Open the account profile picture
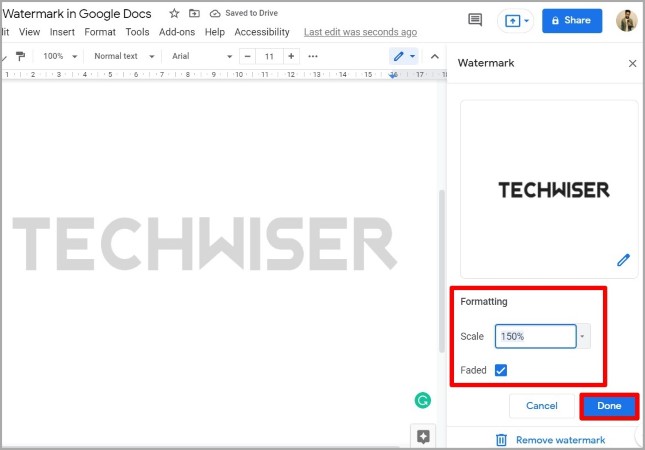 (626, 20)
